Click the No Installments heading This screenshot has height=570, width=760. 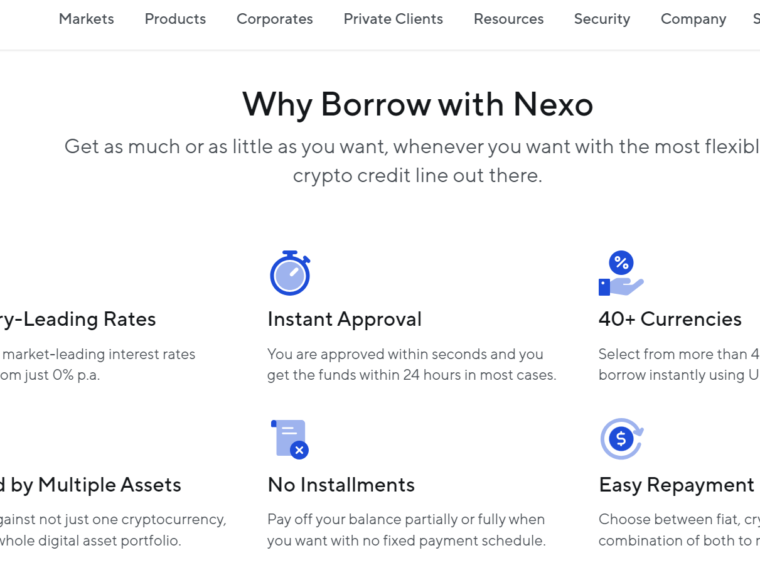(x=341, y=485)
